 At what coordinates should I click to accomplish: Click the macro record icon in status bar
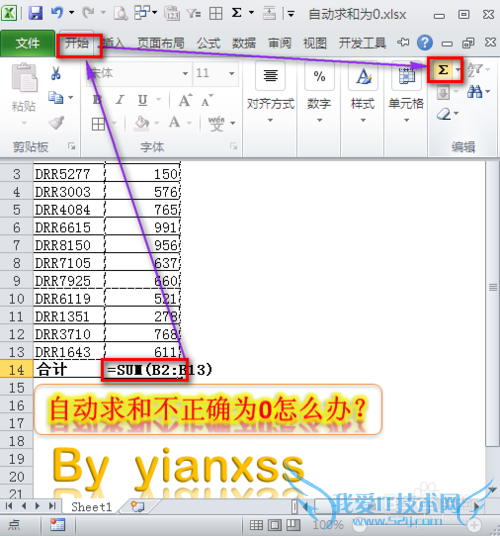[57, 525]
